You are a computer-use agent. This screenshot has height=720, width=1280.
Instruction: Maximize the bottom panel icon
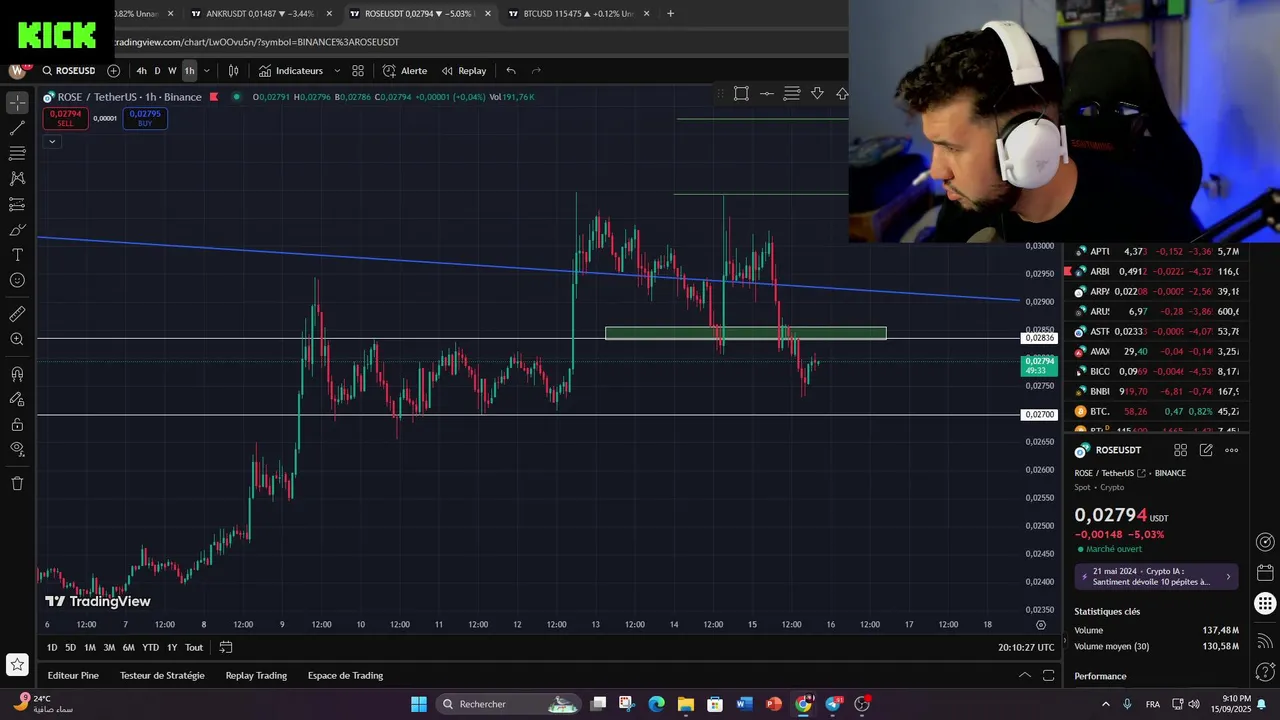1048,676
